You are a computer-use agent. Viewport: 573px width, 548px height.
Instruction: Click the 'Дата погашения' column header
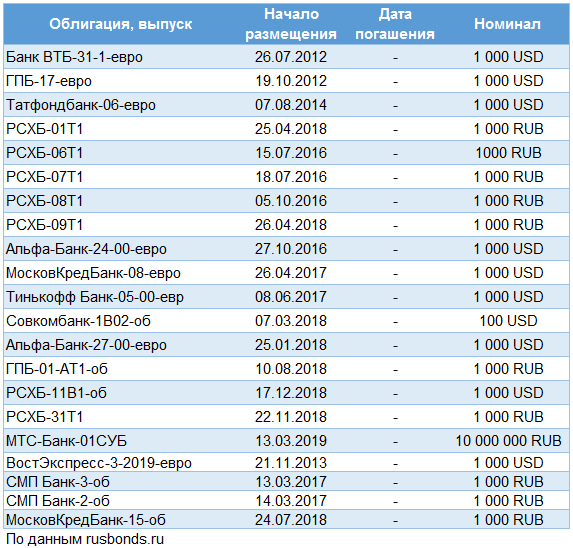click(x=395, y=24)
